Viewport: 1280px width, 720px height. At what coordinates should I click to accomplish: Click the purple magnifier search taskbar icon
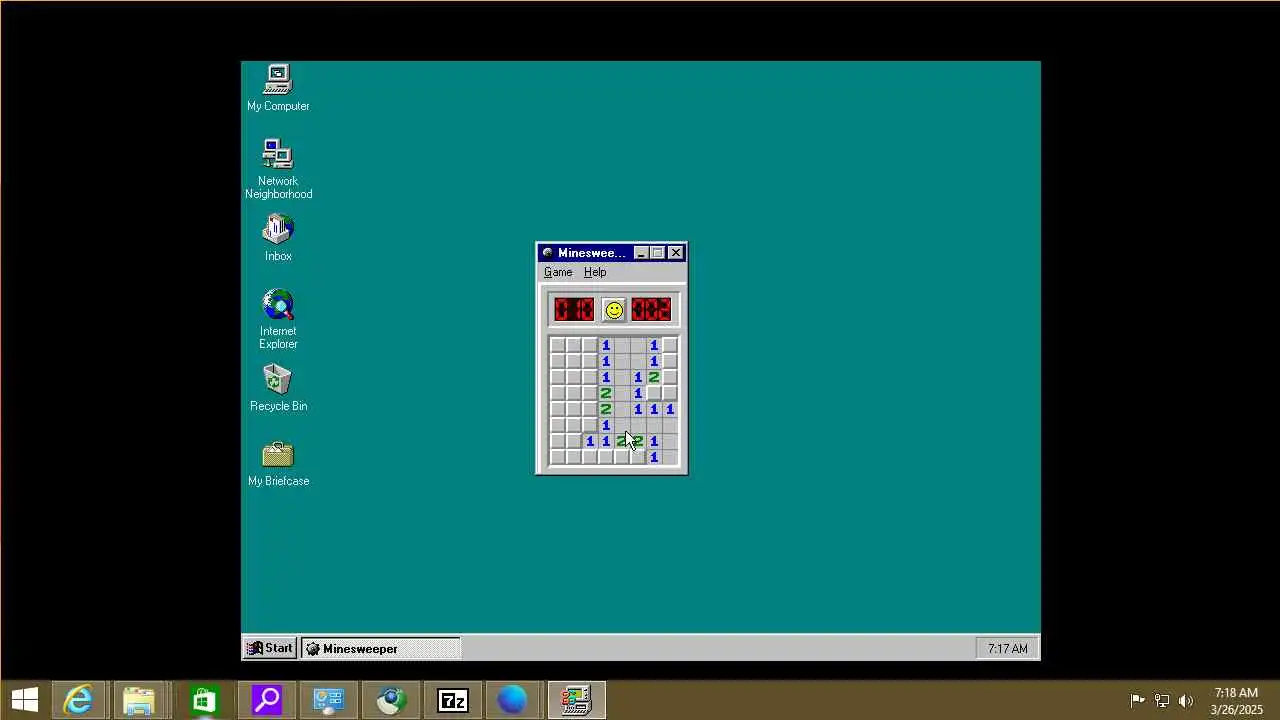266,700
